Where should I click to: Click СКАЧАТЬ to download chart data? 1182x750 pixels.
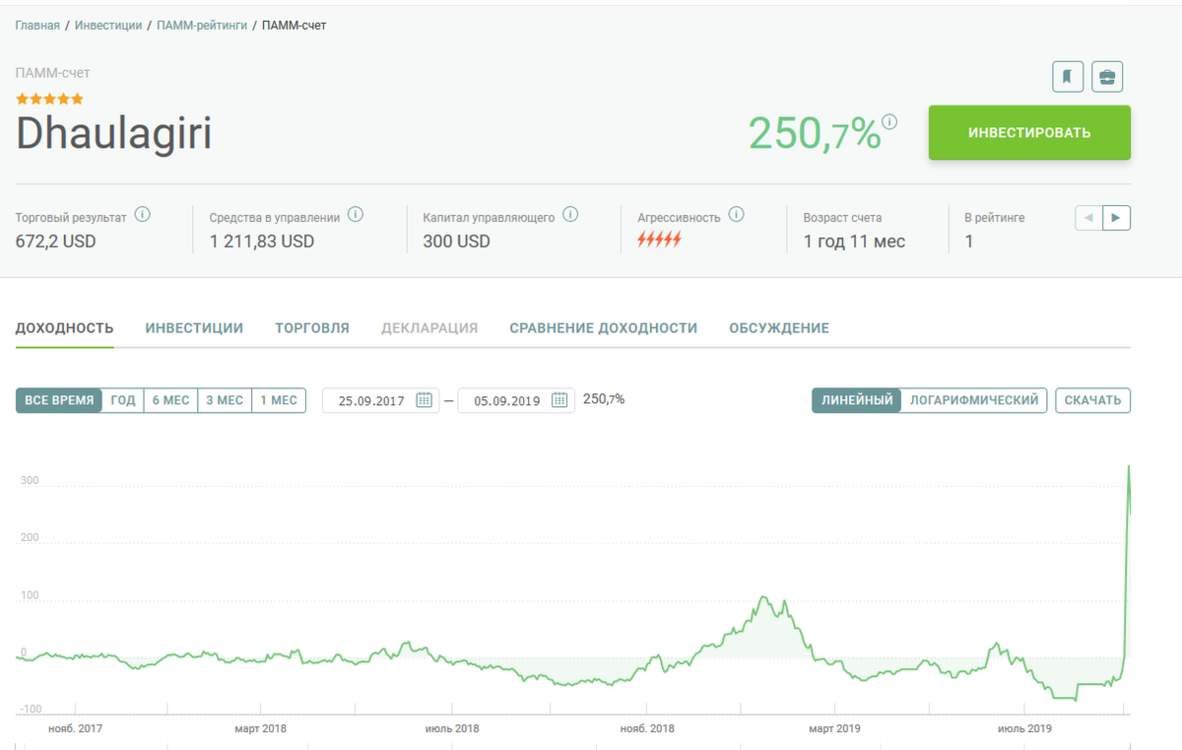1092,400
